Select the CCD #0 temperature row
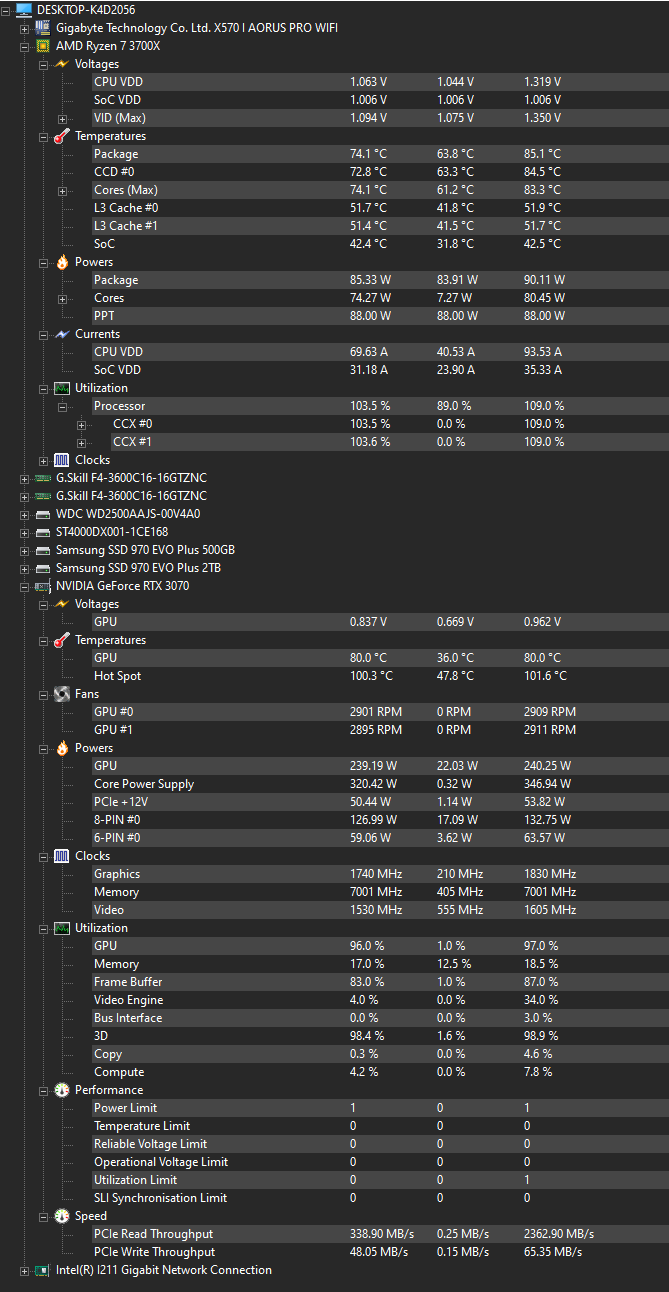This screenshot has height=1292, width=669. [x=380, y=172]
